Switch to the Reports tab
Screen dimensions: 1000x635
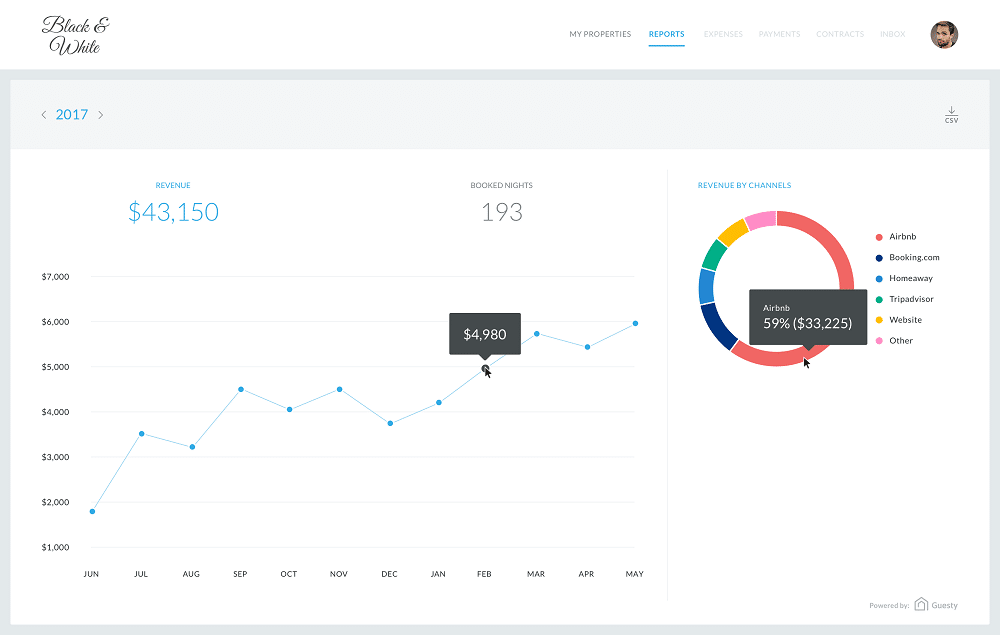point(666,34)
